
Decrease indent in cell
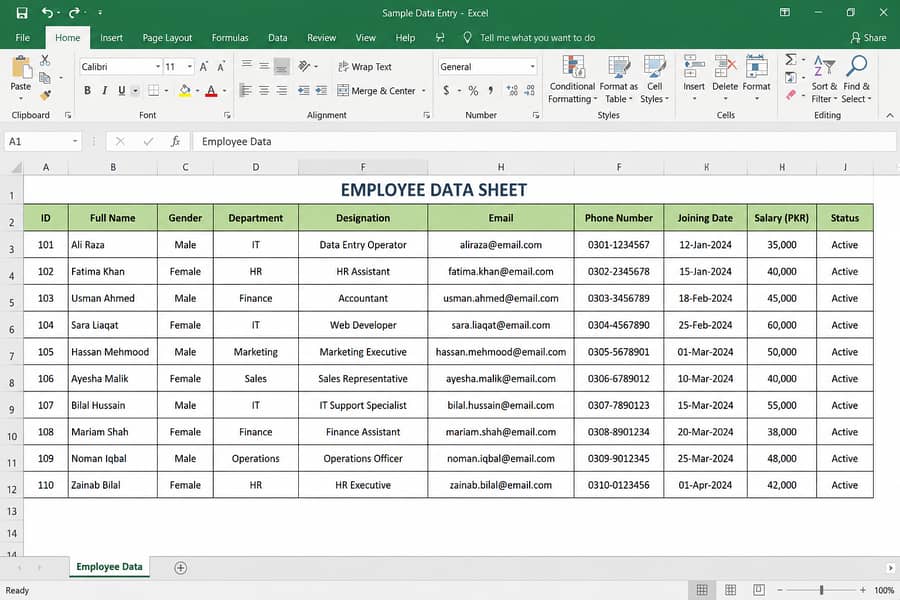coord(304,90)
